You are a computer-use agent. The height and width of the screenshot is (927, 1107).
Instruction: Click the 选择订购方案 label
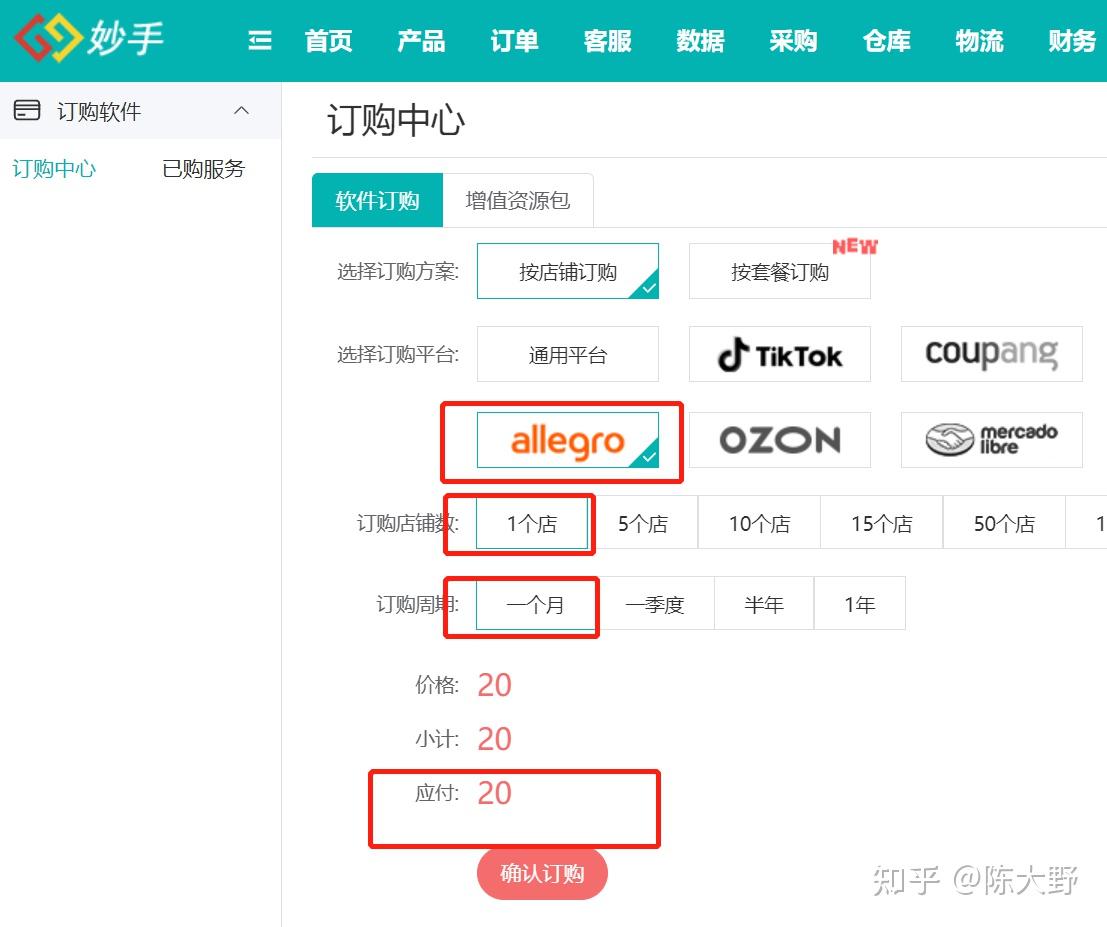(x=398, y=271)
